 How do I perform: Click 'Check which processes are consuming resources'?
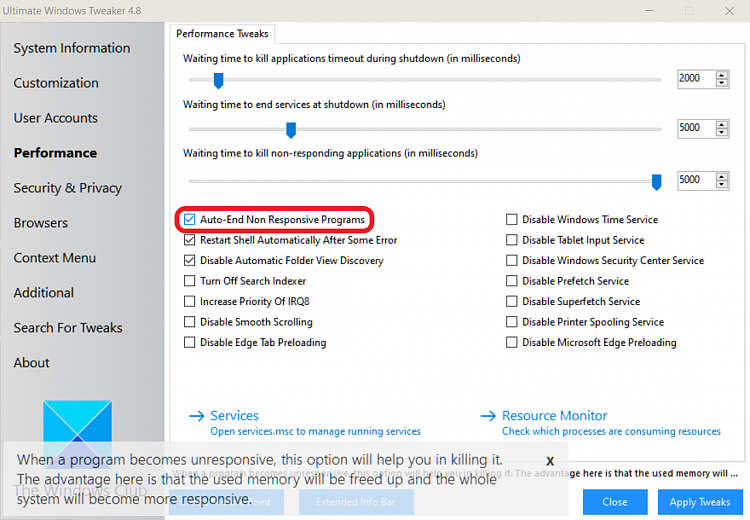click(611, 431)
